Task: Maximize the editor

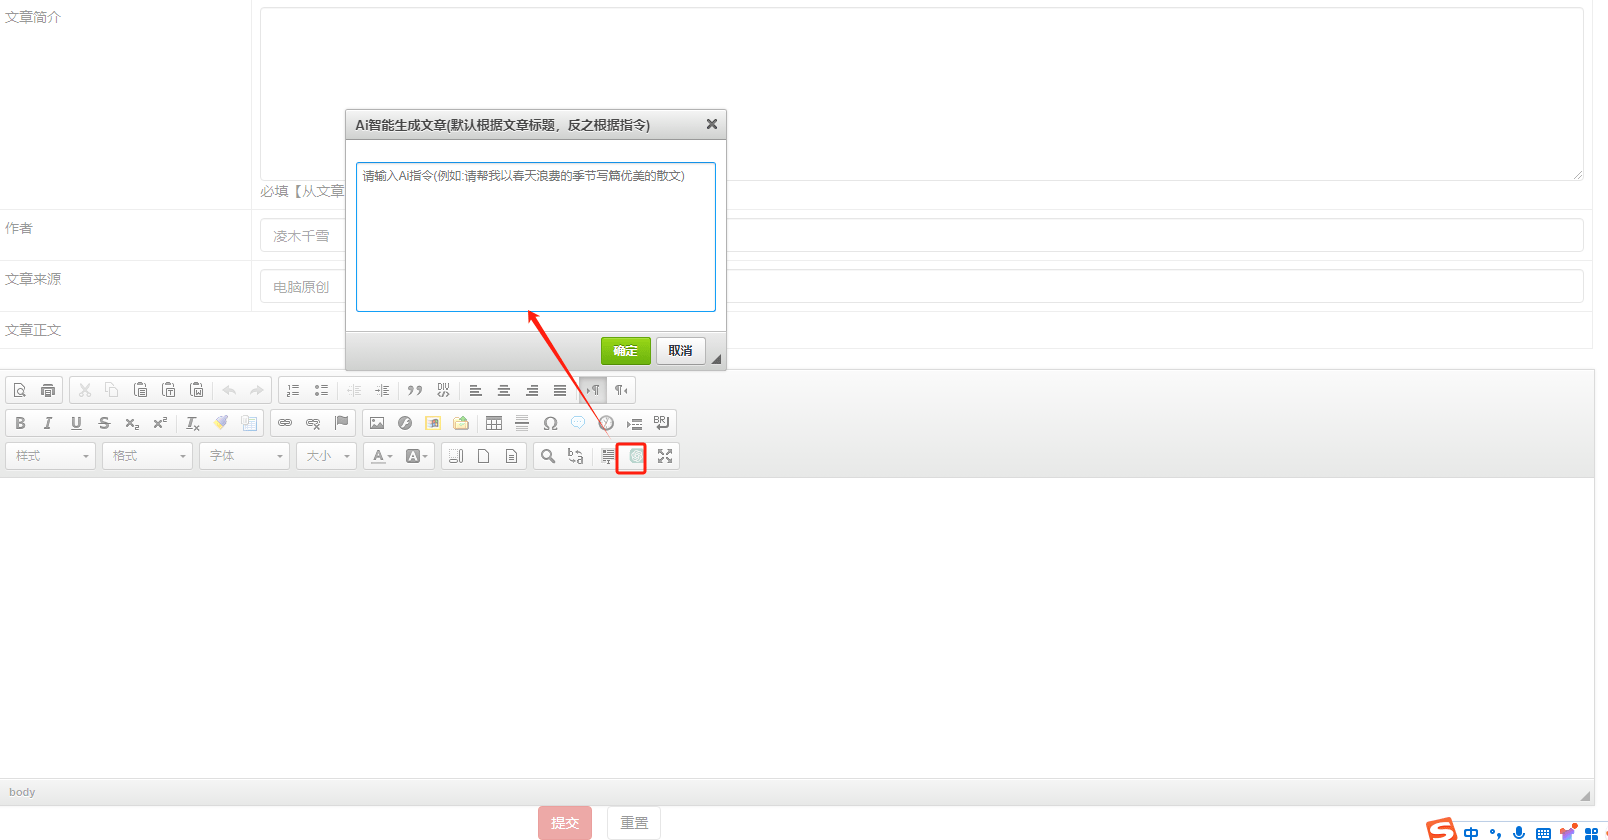Action: pyautogui.click(x=665, y=456)
